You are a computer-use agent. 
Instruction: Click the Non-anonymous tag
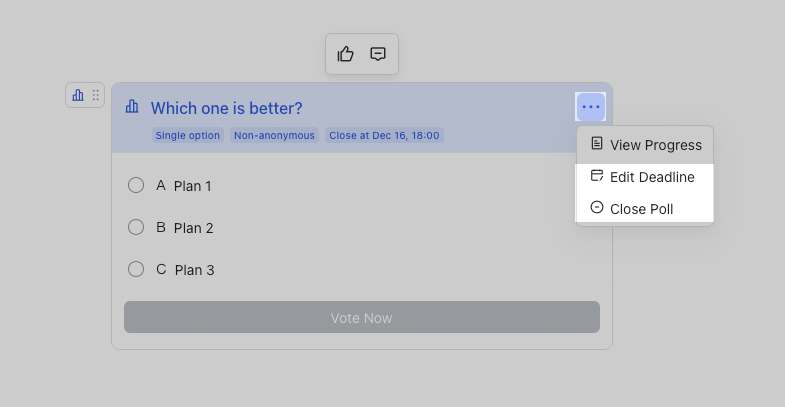pos(274,135)
